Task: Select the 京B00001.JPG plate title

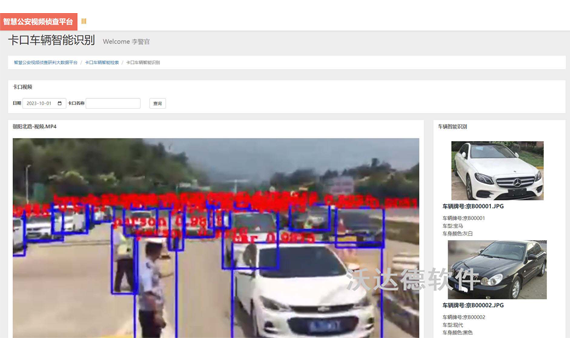Action: click(473, 206)
